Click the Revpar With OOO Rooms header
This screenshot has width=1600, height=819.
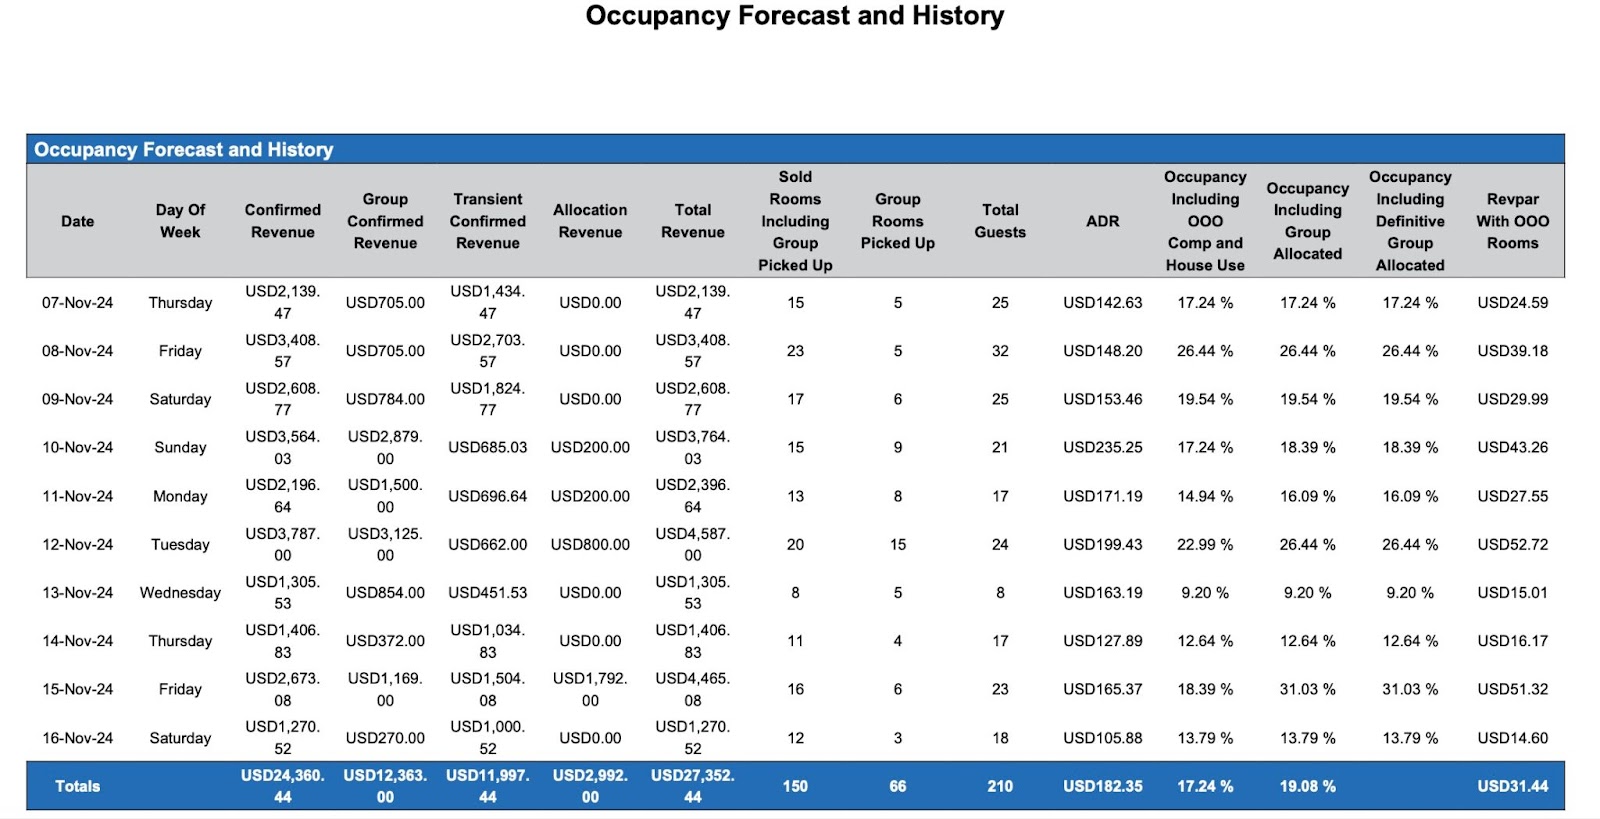[1512, 221]
